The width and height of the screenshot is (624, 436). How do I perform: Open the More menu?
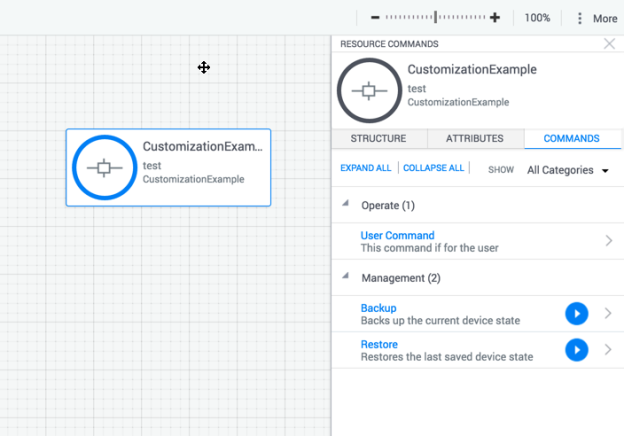click(x=595, y=18)
